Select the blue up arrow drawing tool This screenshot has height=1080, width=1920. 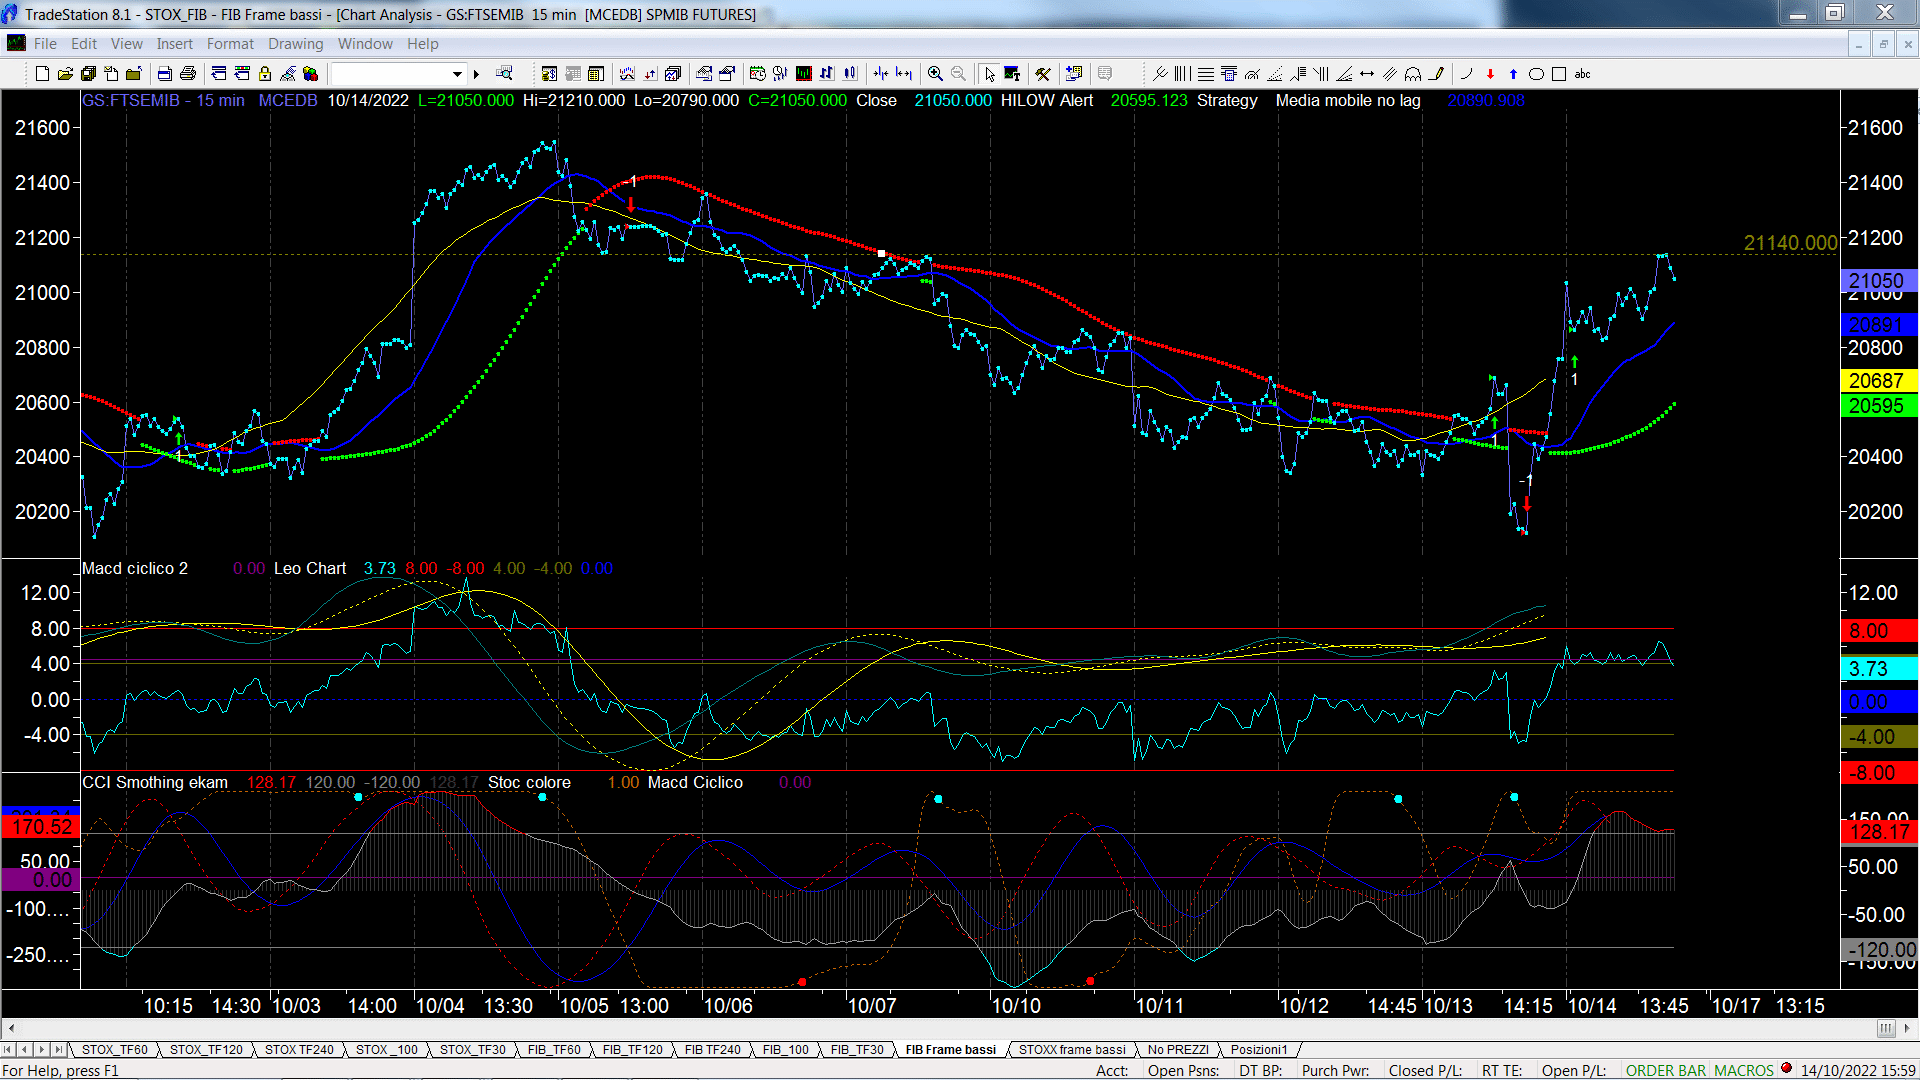tap(1513, 74)
